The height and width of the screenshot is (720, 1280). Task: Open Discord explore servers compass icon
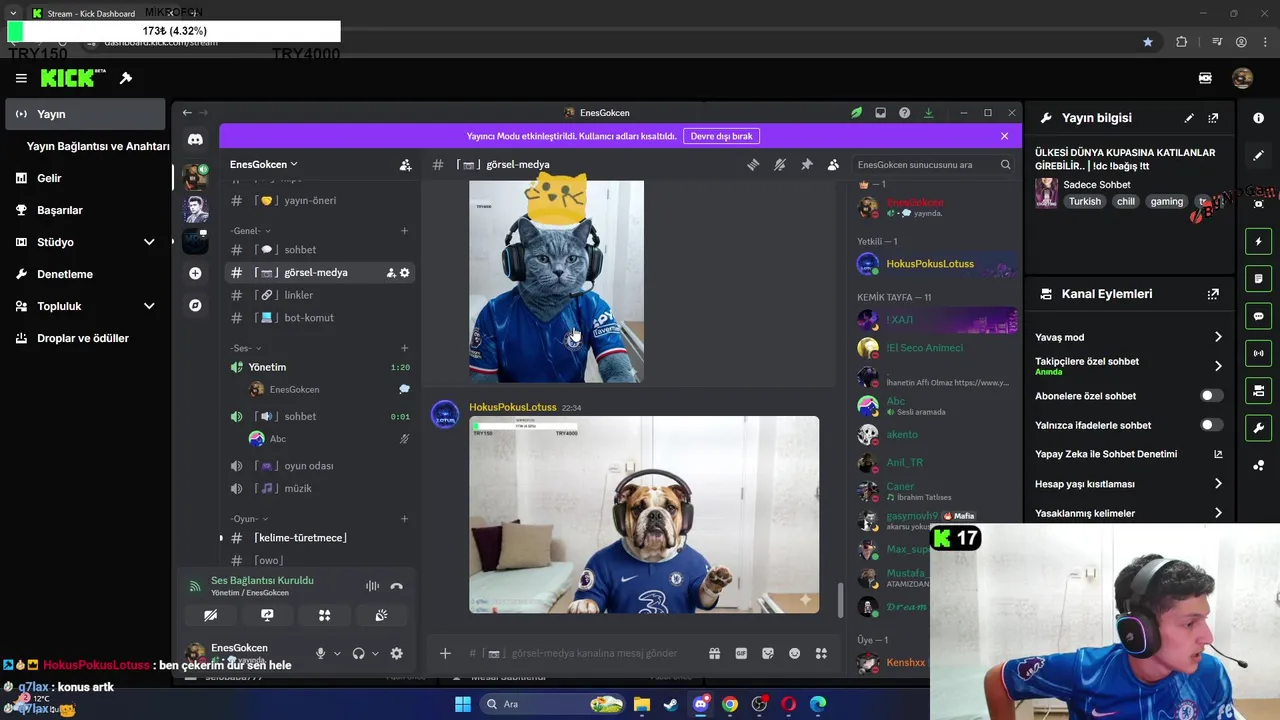(195, 305)
